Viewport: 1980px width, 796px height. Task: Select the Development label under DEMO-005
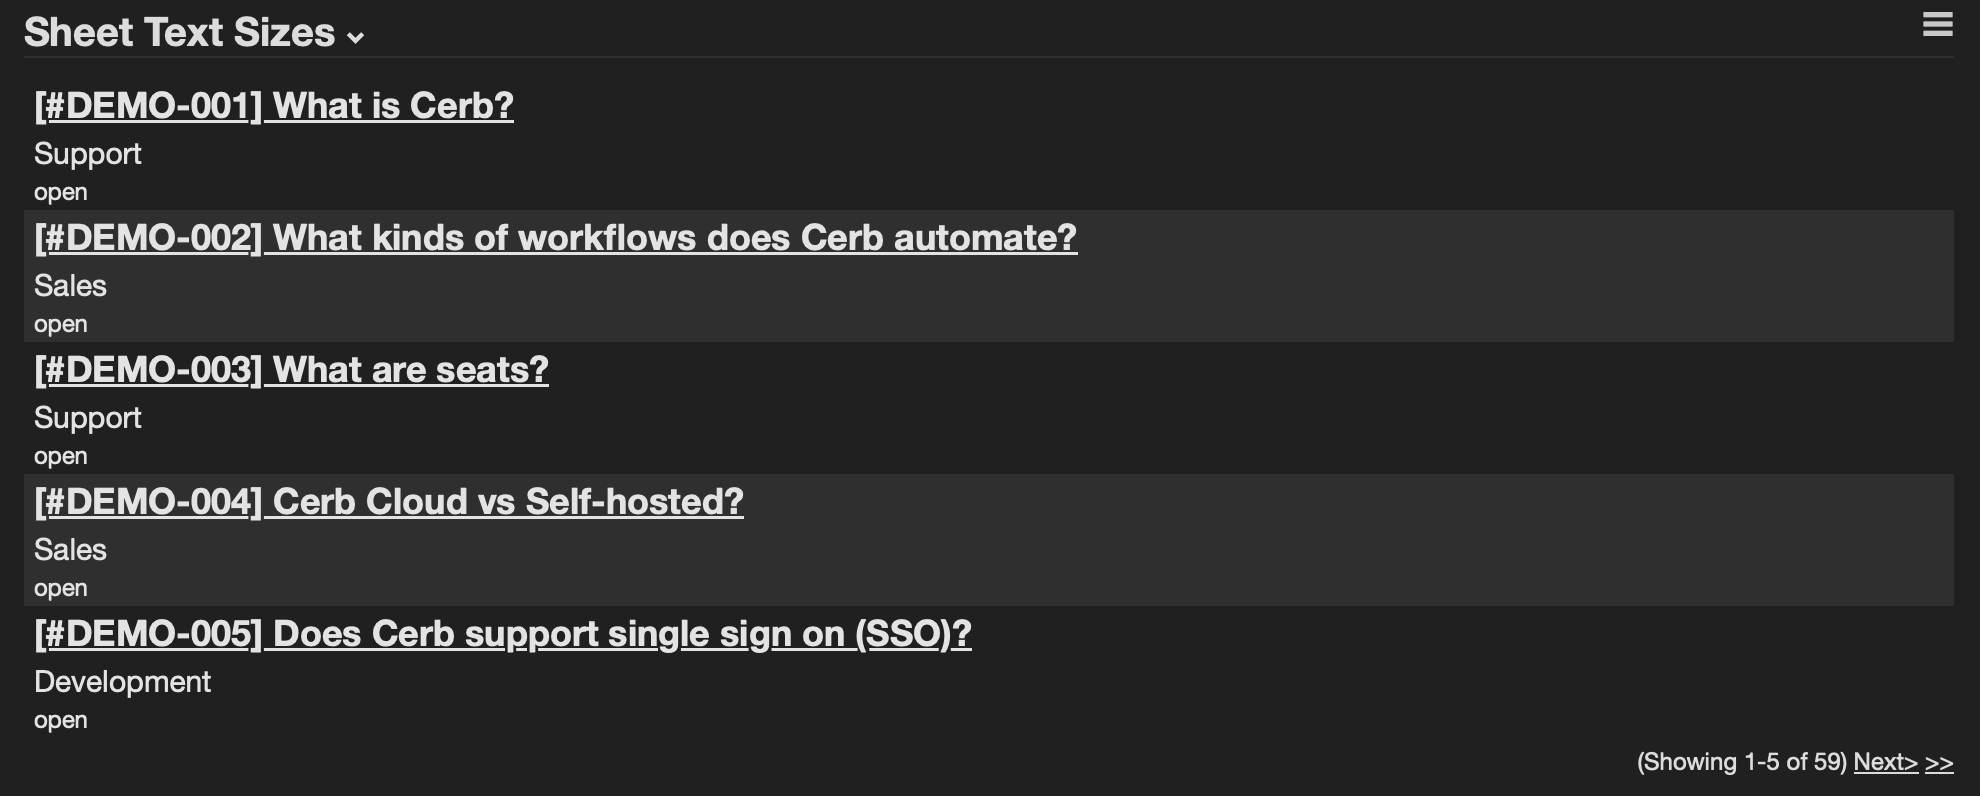coord(122,682)
